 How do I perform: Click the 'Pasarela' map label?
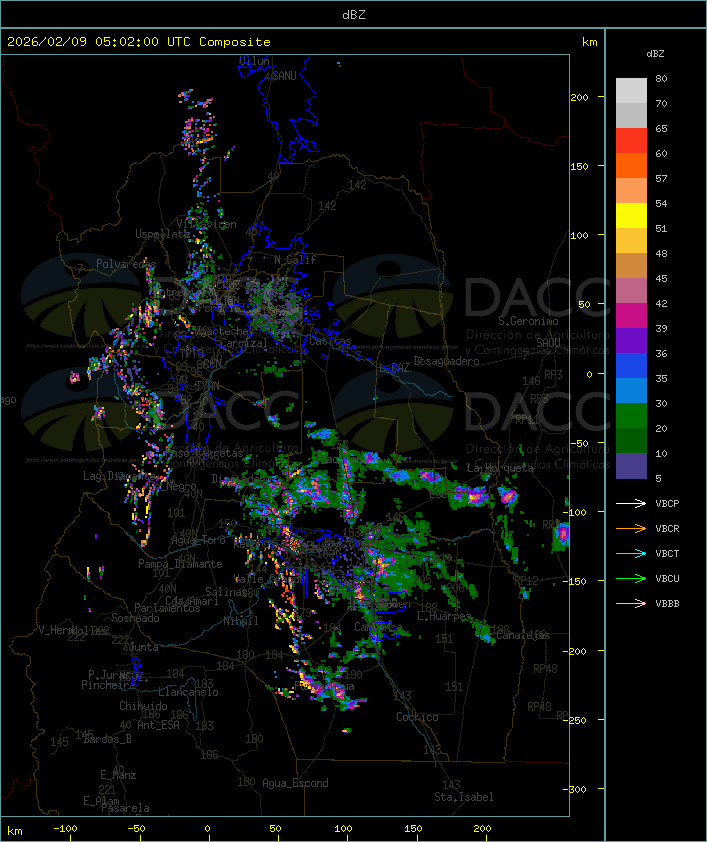[x=125, y=808]
